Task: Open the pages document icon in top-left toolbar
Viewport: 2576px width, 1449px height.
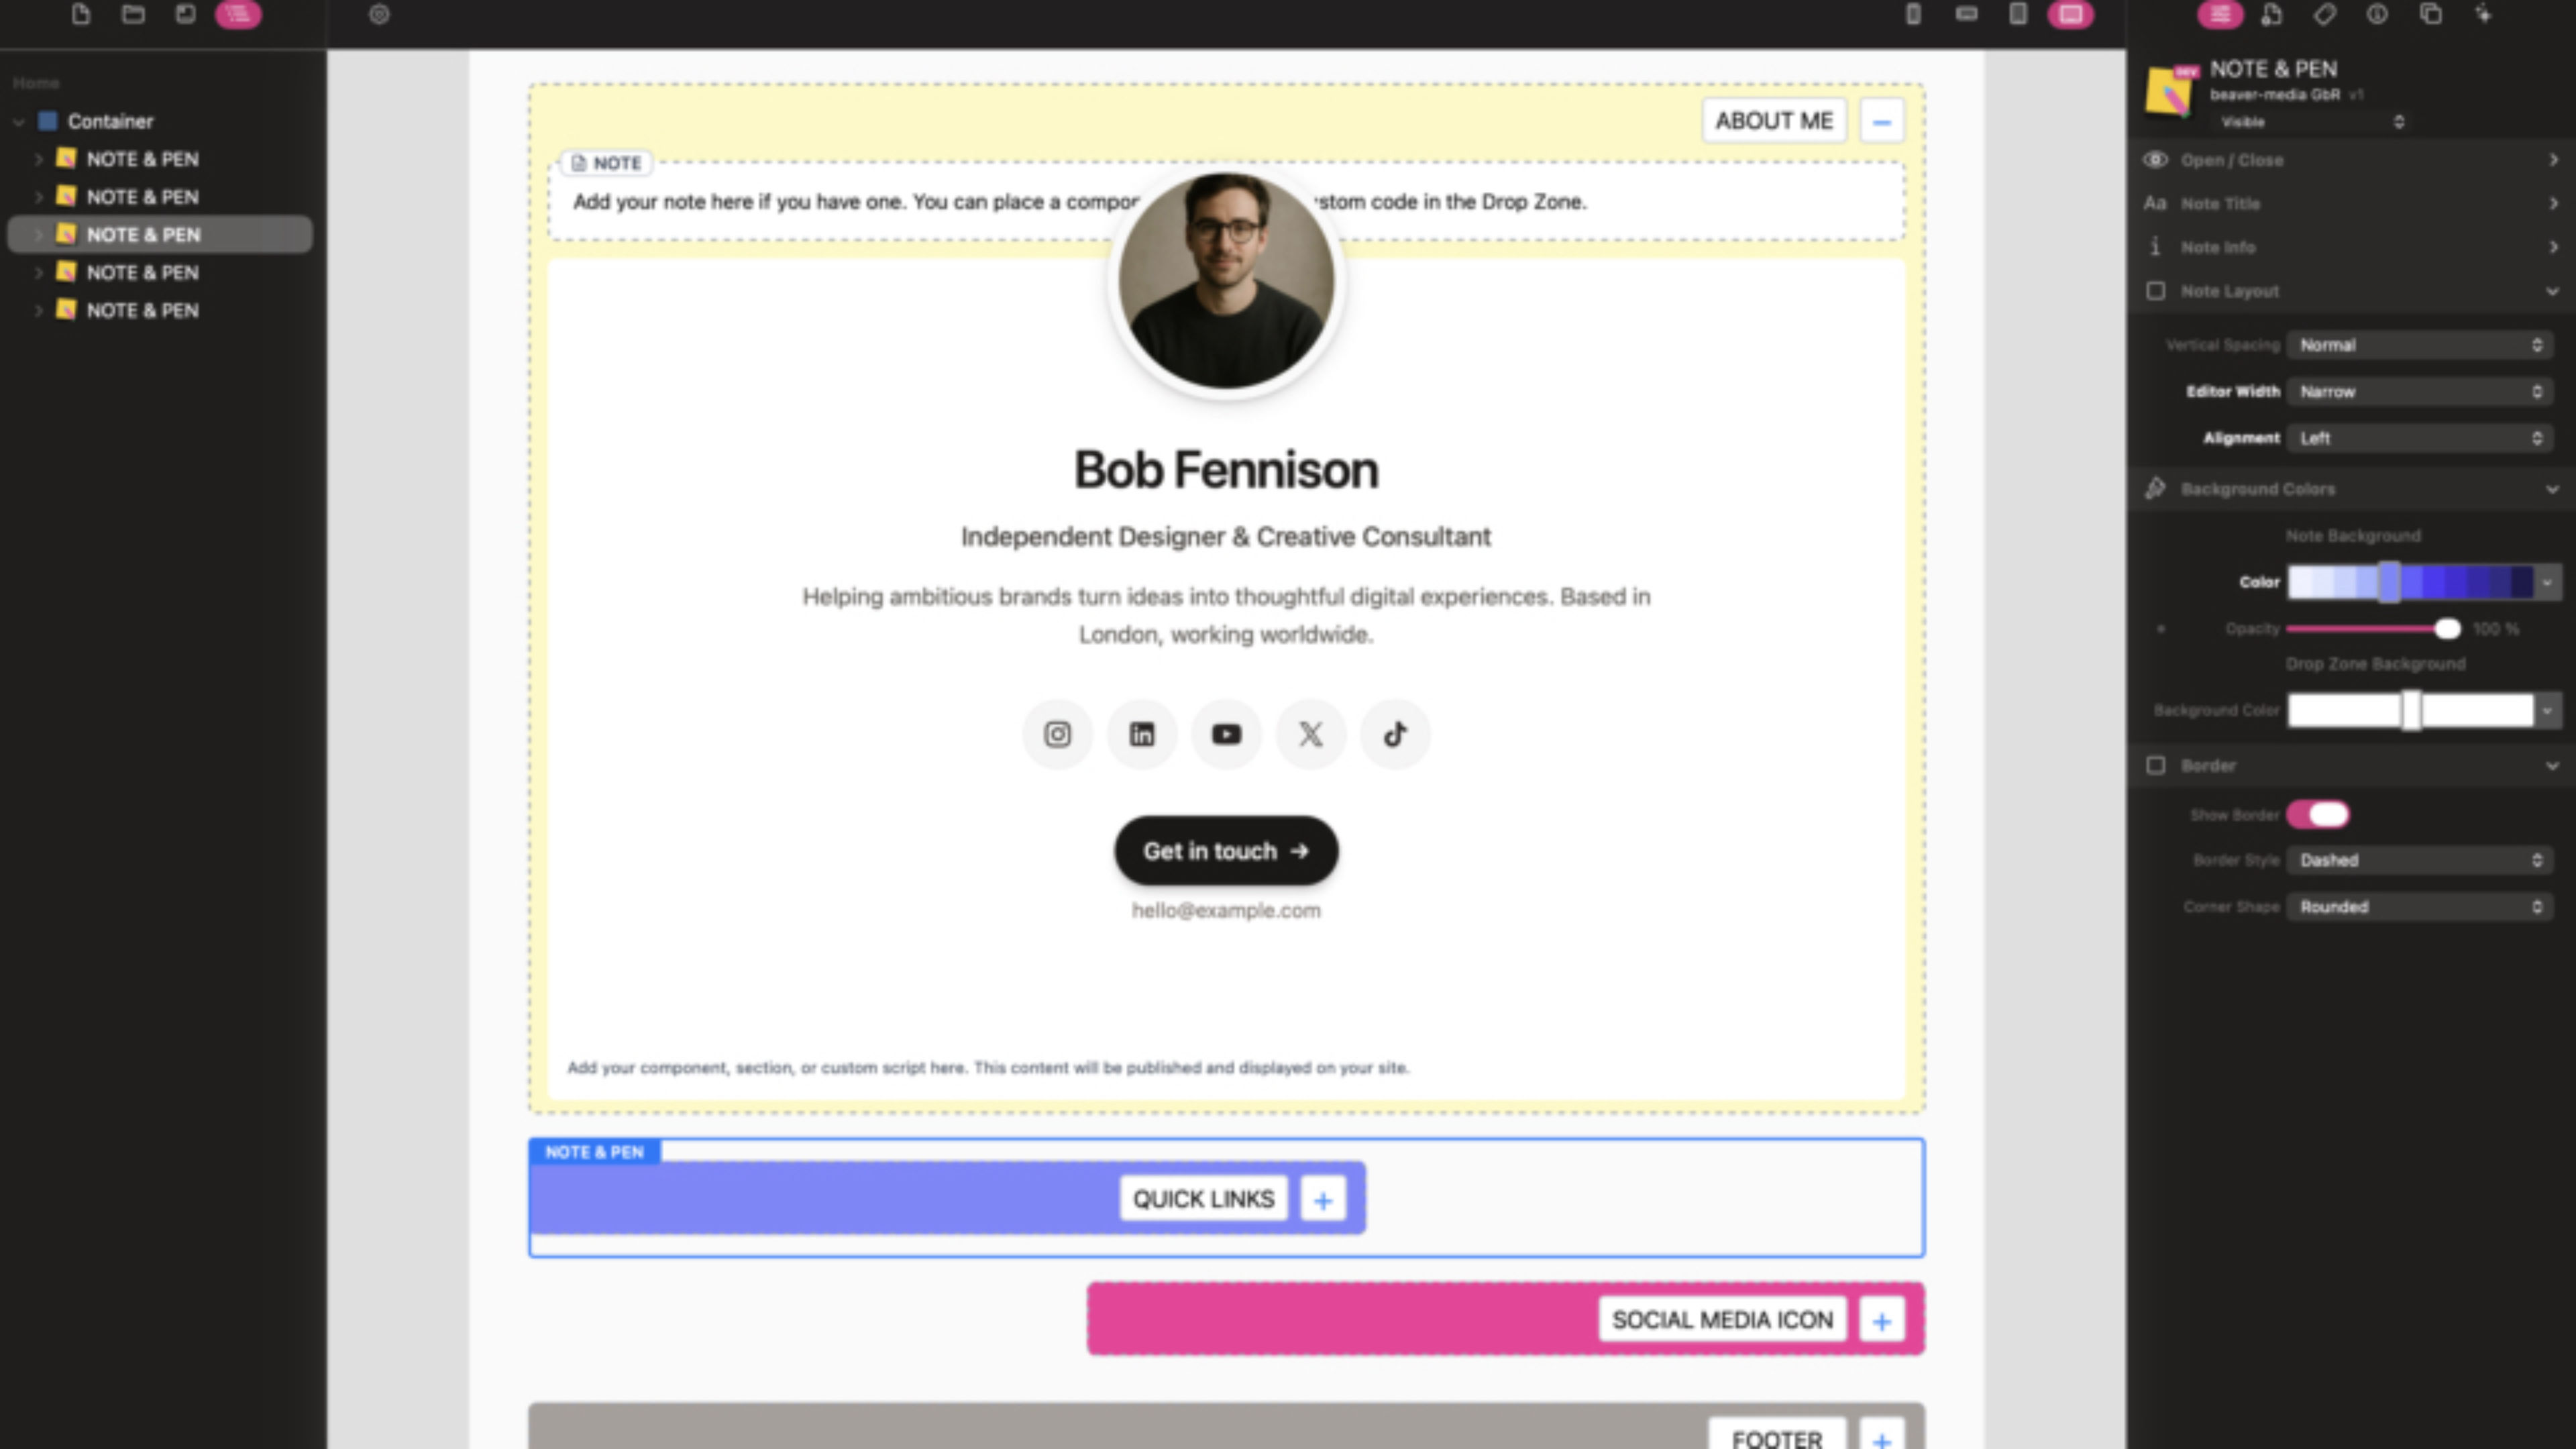Action: (81, 14)
